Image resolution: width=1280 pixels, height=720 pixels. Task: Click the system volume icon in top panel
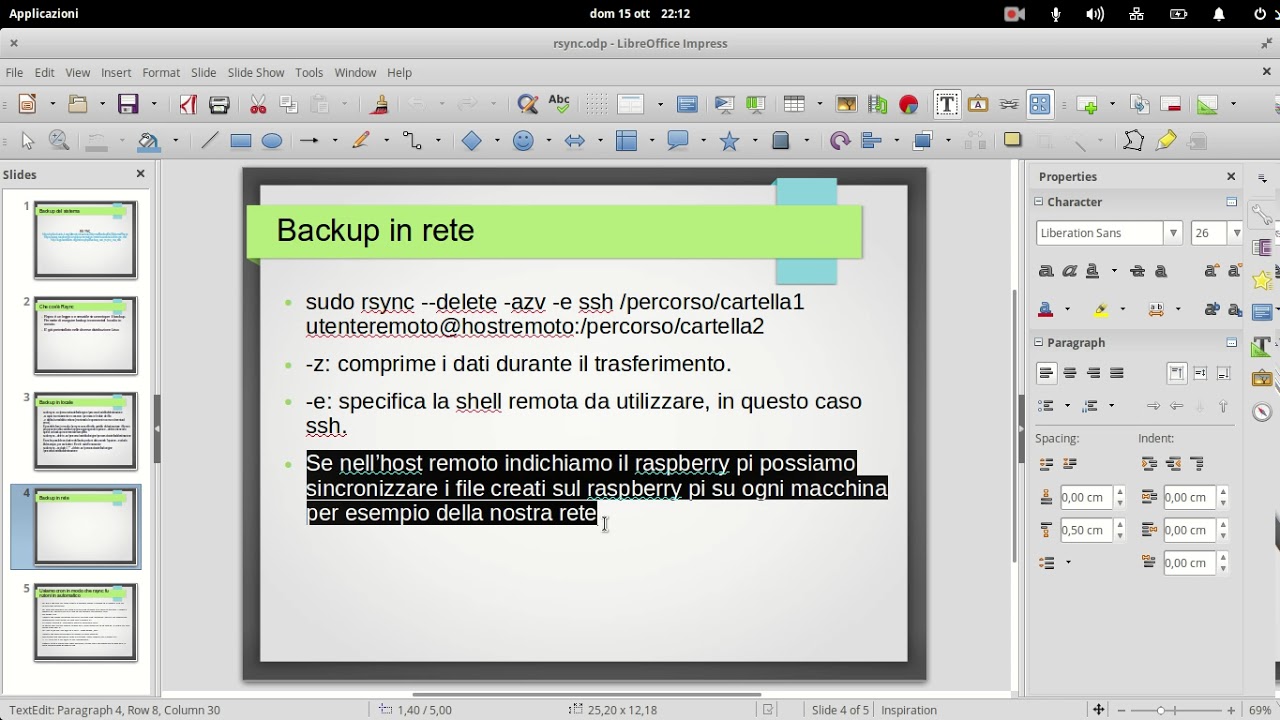click(x=1095, y=14)
